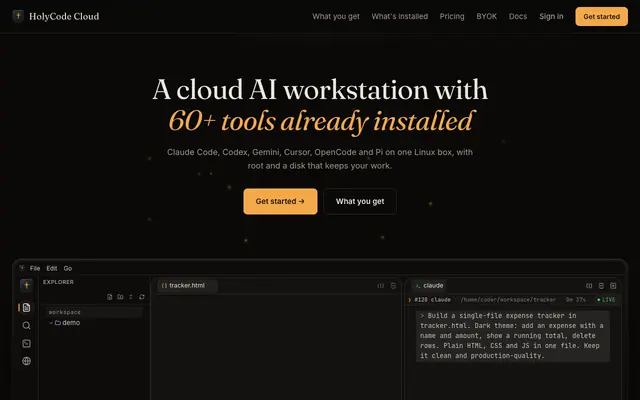The image size is (640, 400).
Task: Click the headline 60+ tools already installed
Action: pyautogui.click(x=320, y=121)
